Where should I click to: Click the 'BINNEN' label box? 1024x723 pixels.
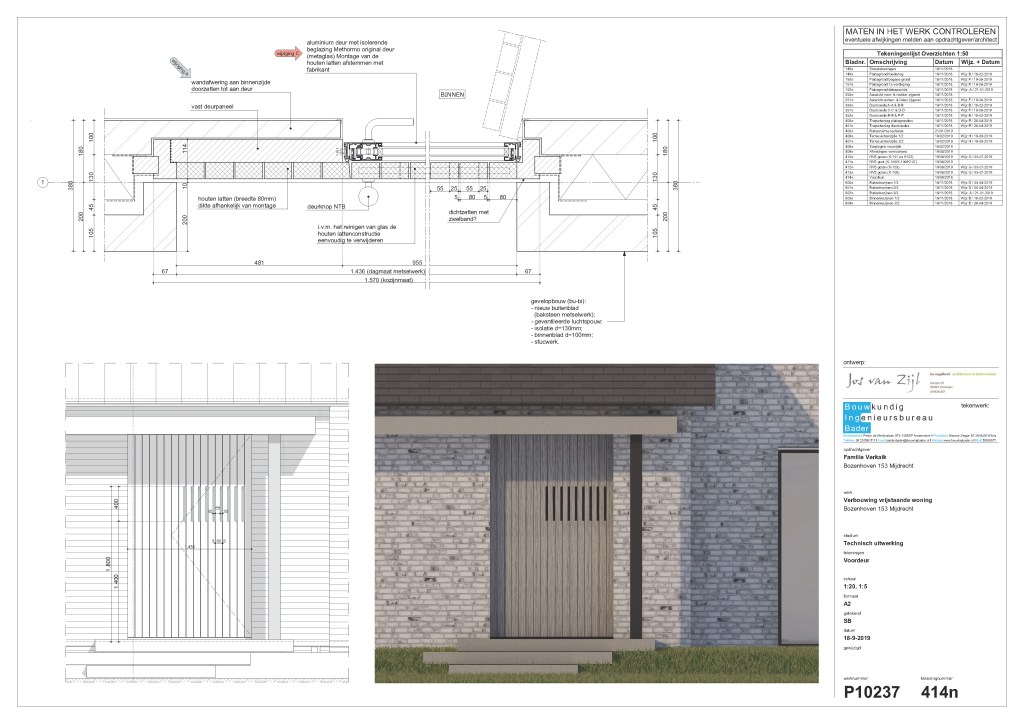click(454, 94)
